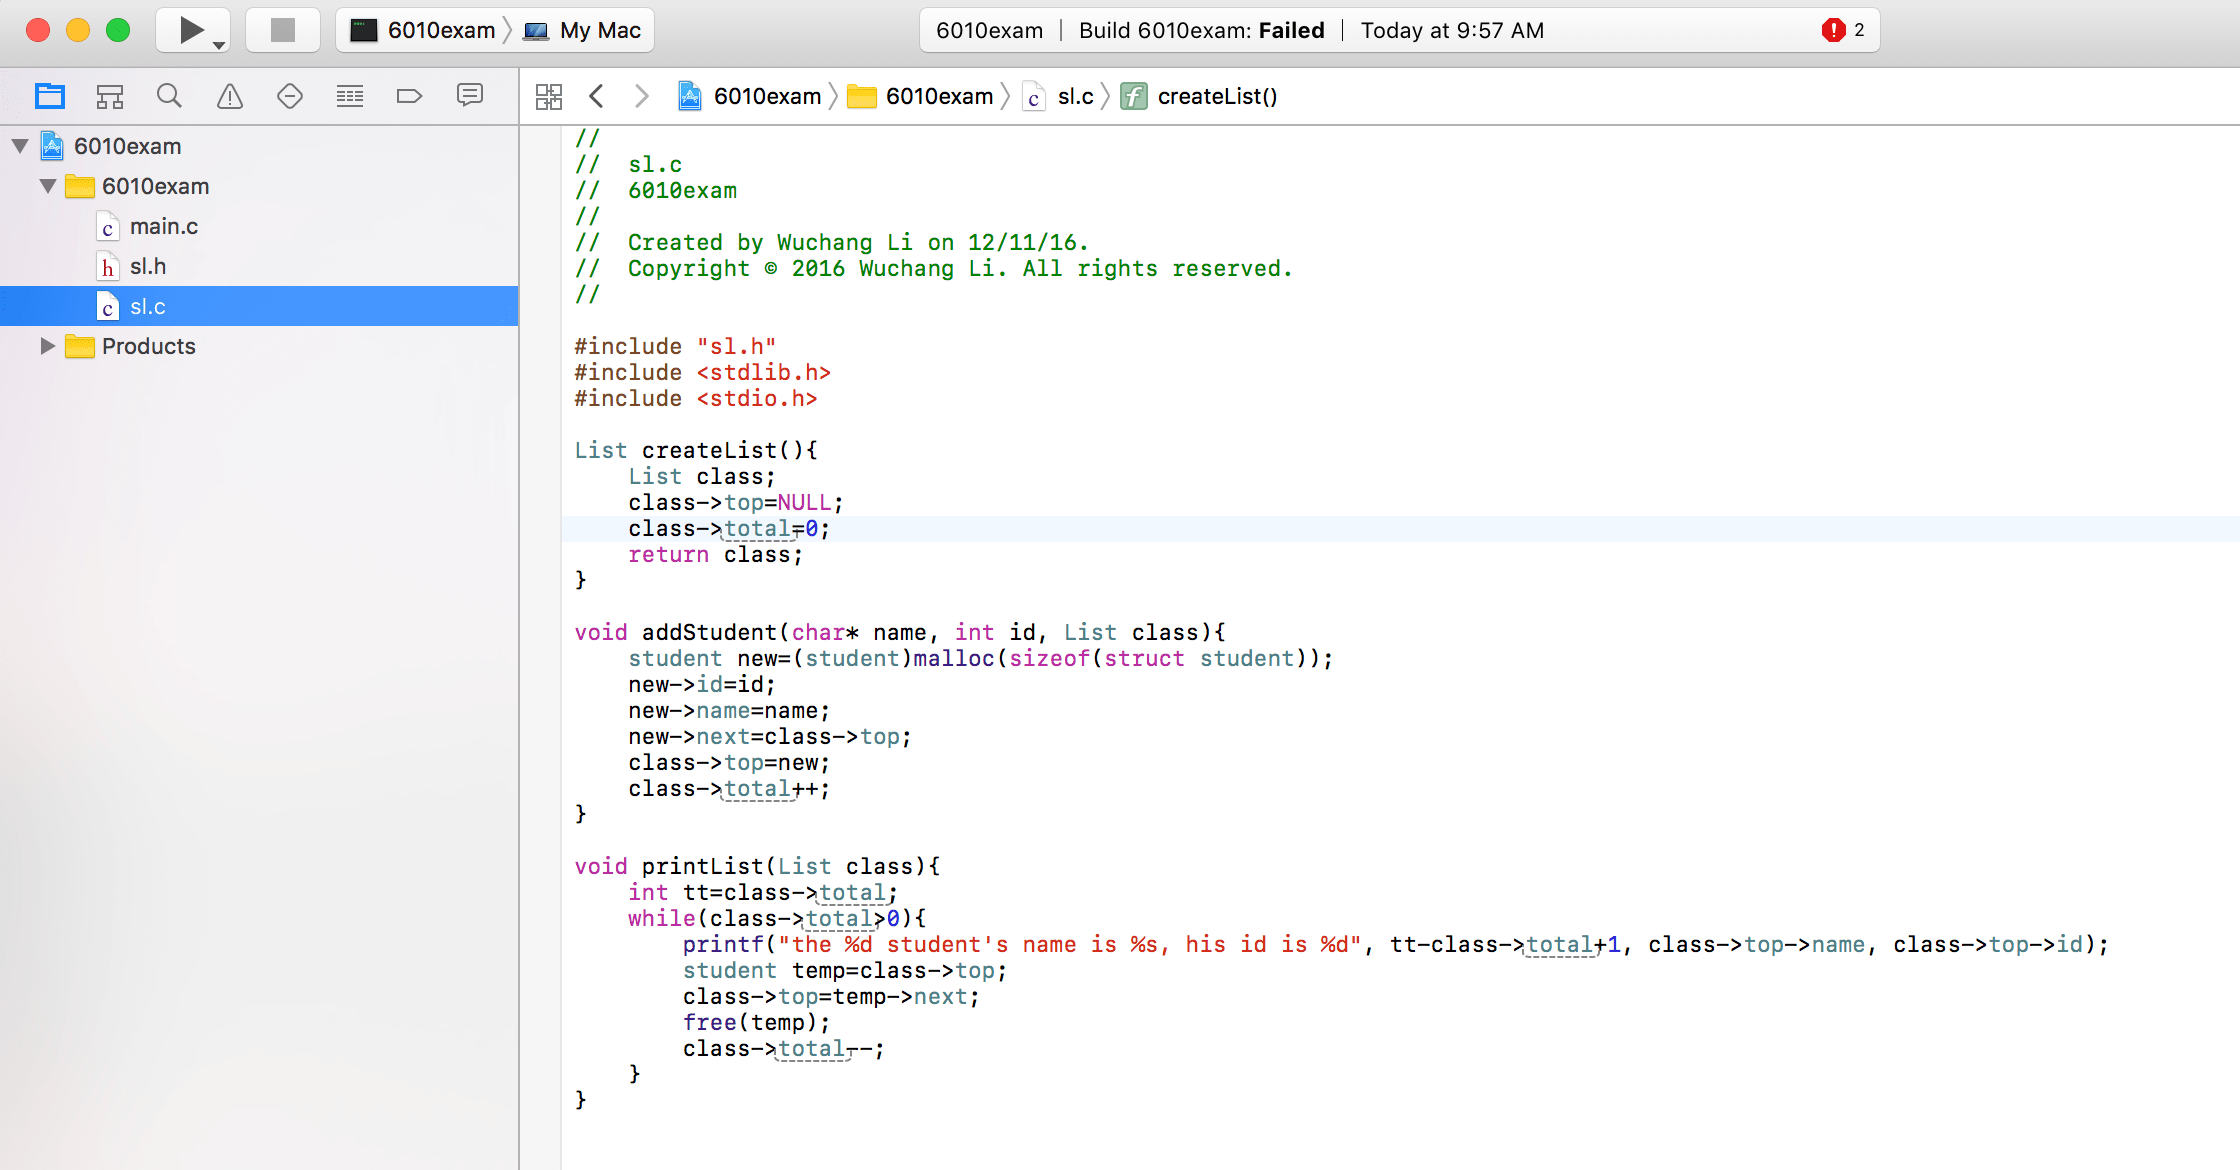Open the Find navigator magnifier
The height and width of the screenshot is (1170, 2240).
click(x=169, y=95)
